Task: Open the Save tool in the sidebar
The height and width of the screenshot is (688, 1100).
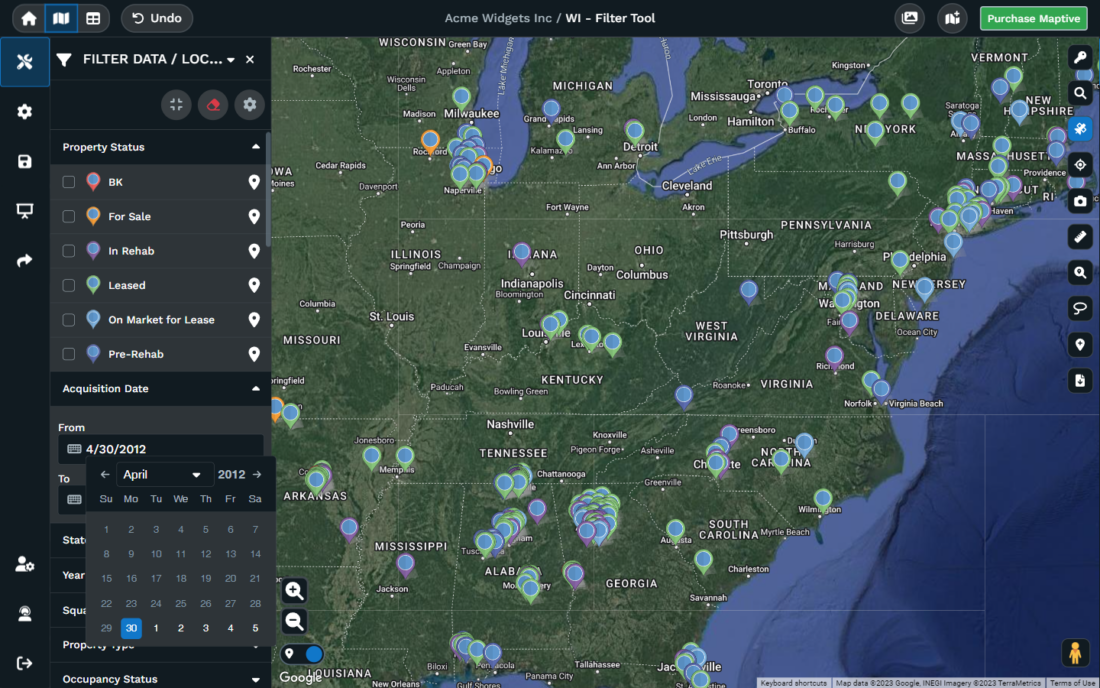Action: (x=24, y=161)
